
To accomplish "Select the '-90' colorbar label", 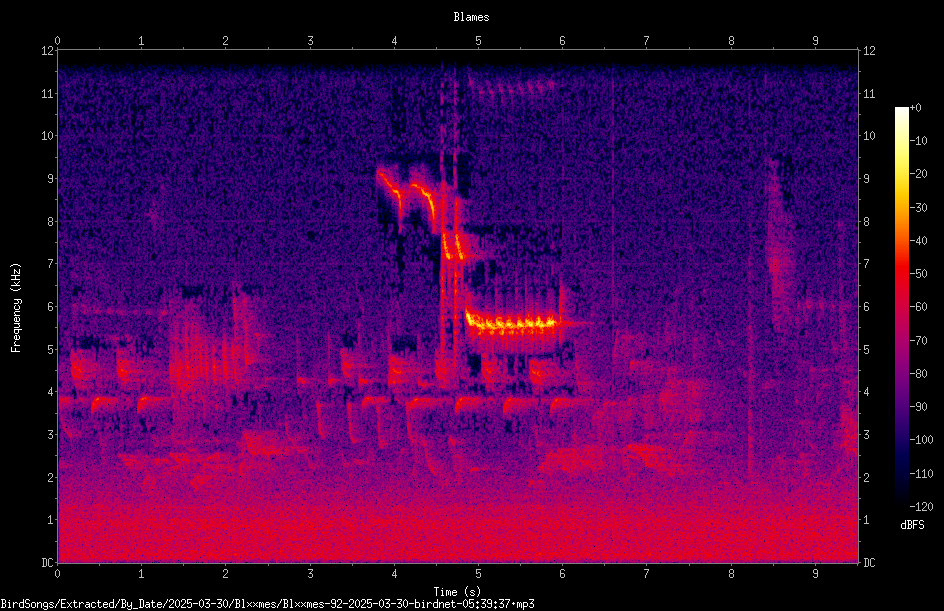I will pos(919,407).
